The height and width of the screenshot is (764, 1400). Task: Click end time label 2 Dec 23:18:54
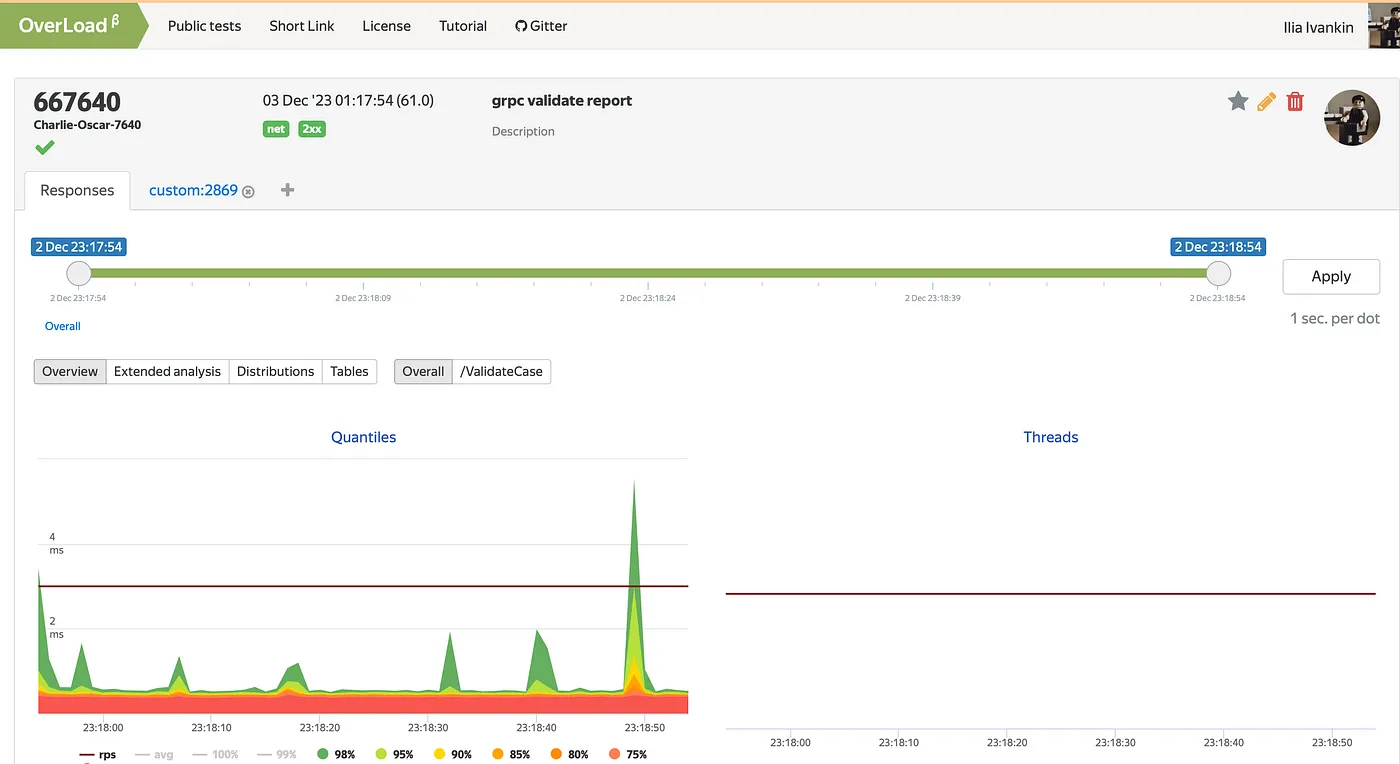point(1218,247)
